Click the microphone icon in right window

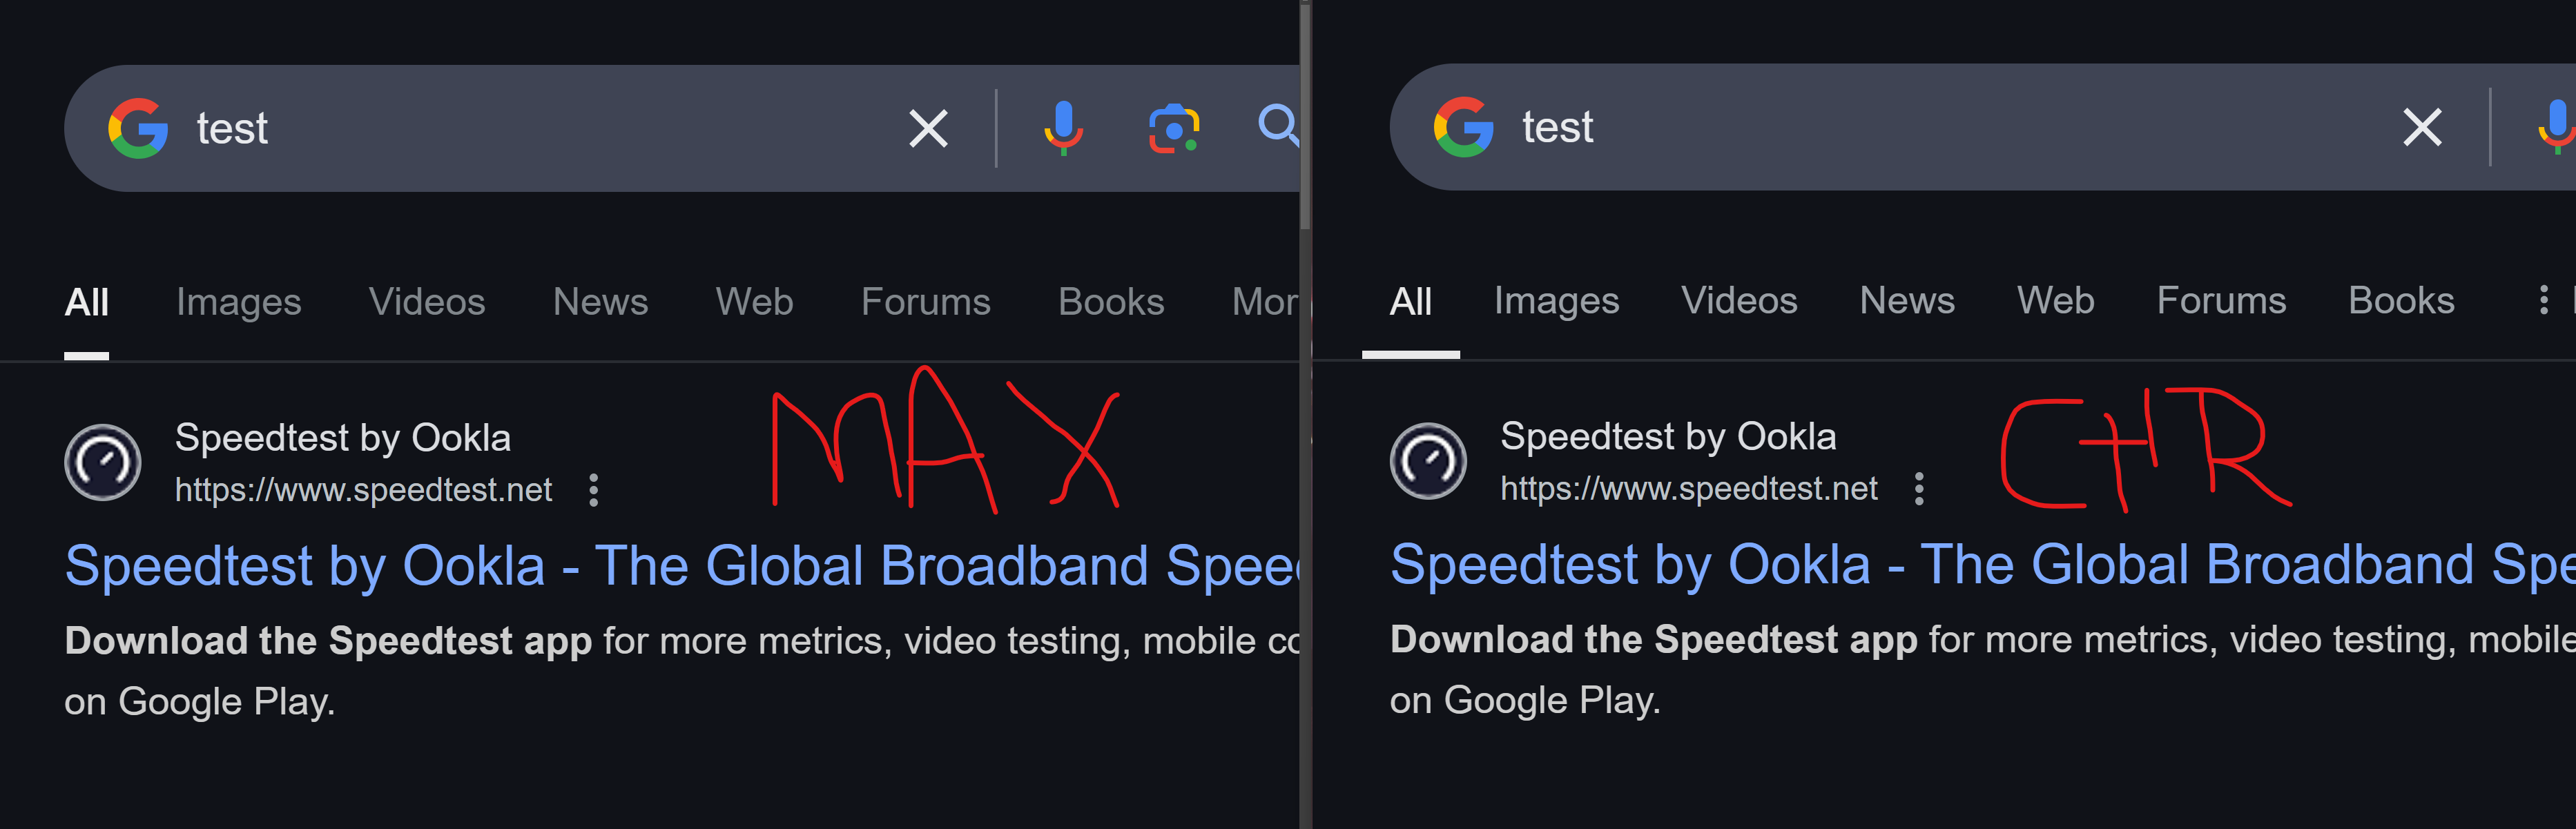point(2556,127)
